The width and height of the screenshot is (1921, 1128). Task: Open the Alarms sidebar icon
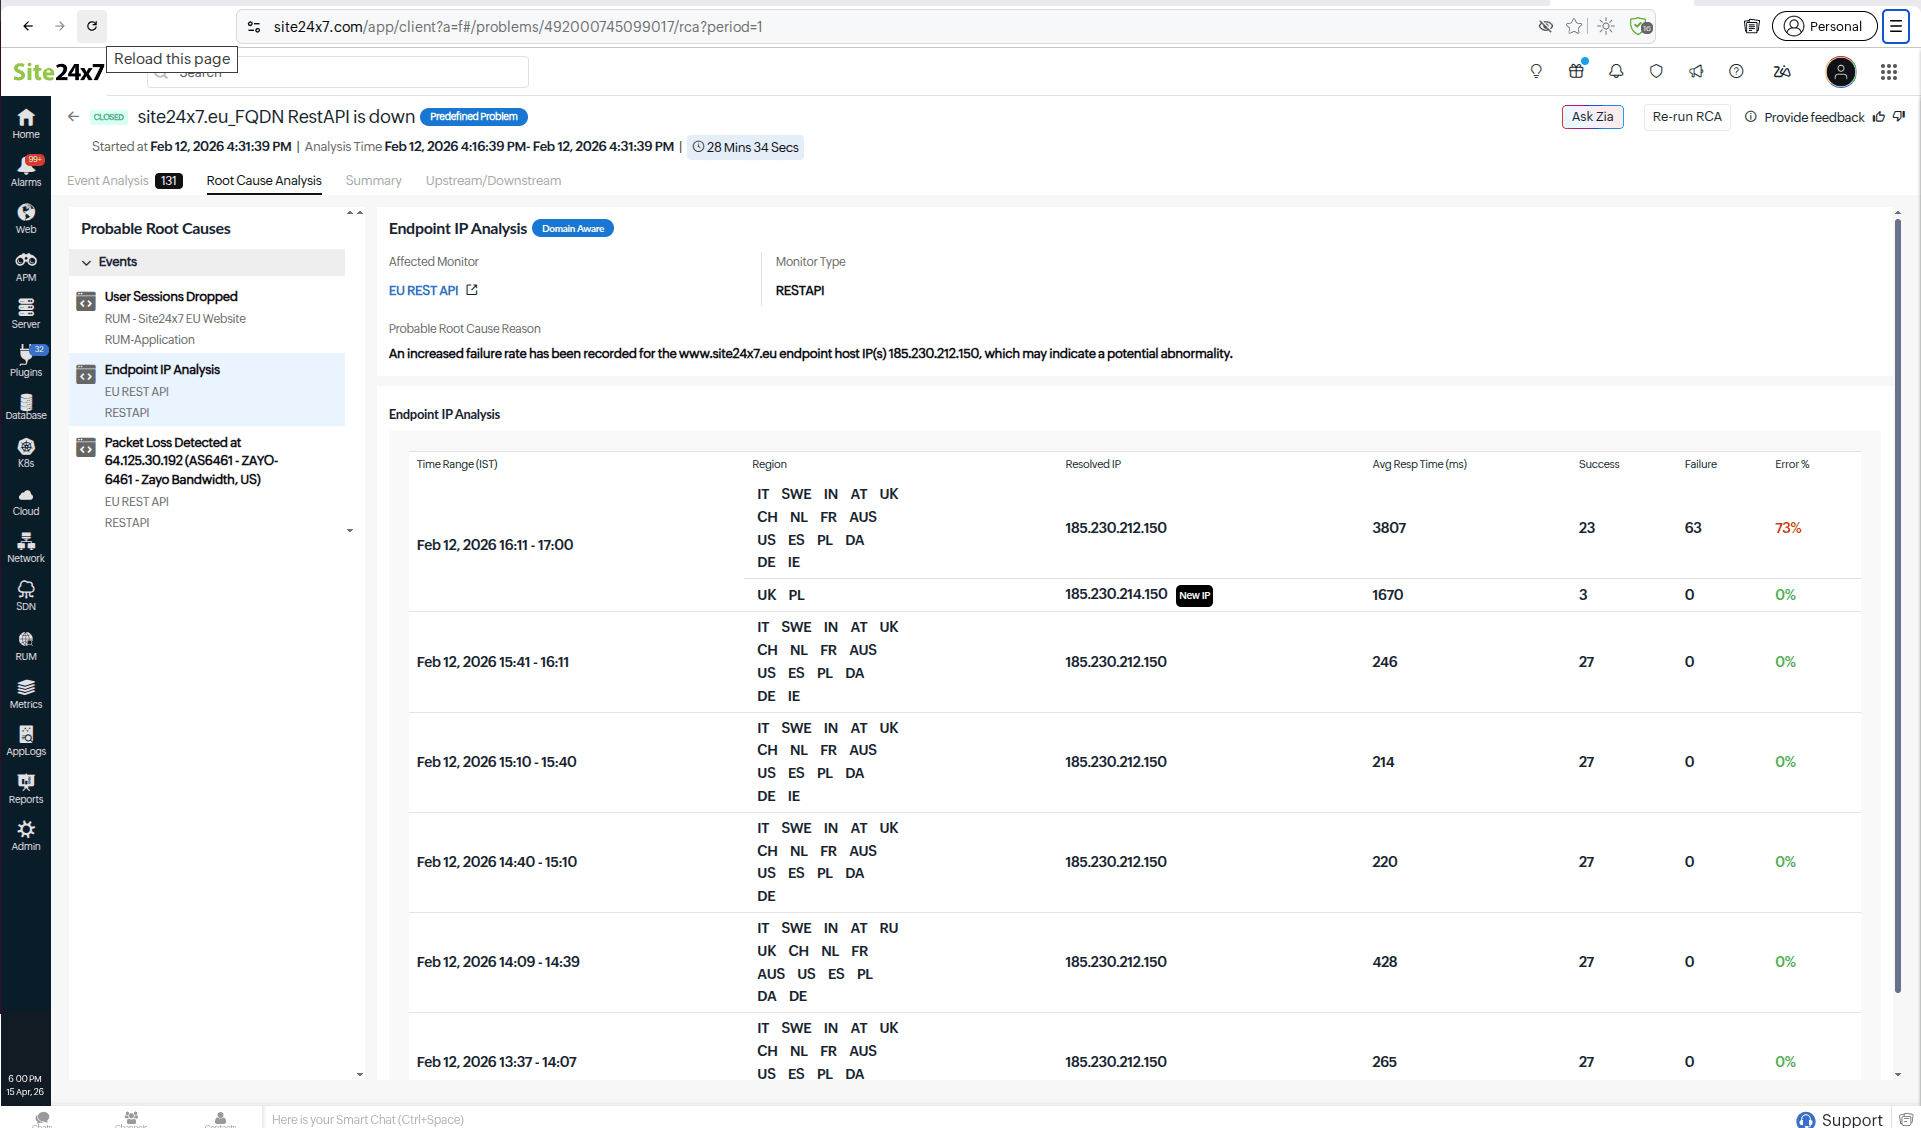click(x=26, y=172)
